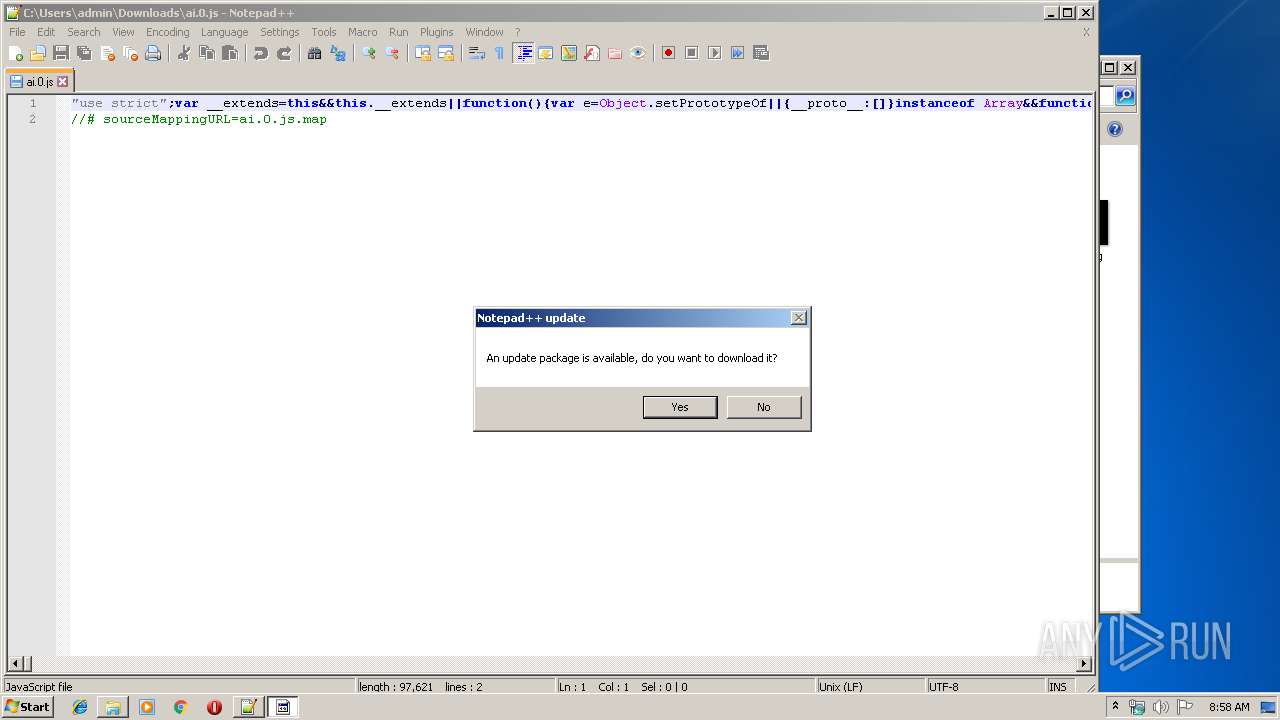Viewport: 1280px width, 720px height.
Task: Toggle synchronized vertical scrolling
Action: click(423, 53)
